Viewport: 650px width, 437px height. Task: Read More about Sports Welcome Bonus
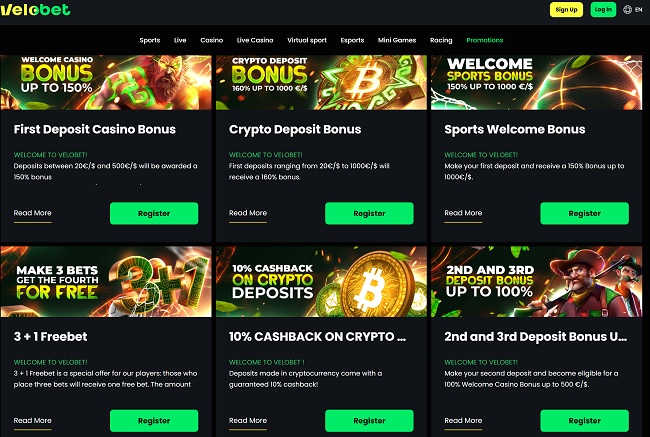(x=463, y=213)
